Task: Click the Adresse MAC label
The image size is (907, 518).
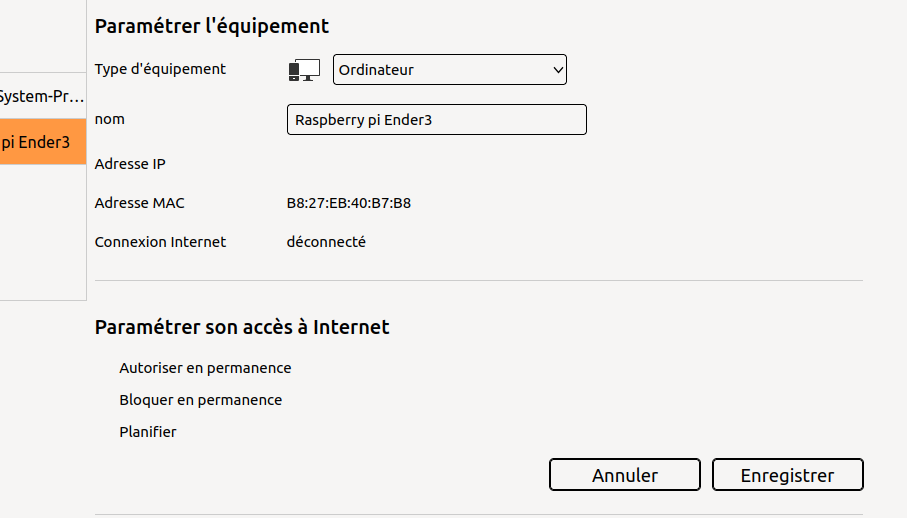Action: 139,203
